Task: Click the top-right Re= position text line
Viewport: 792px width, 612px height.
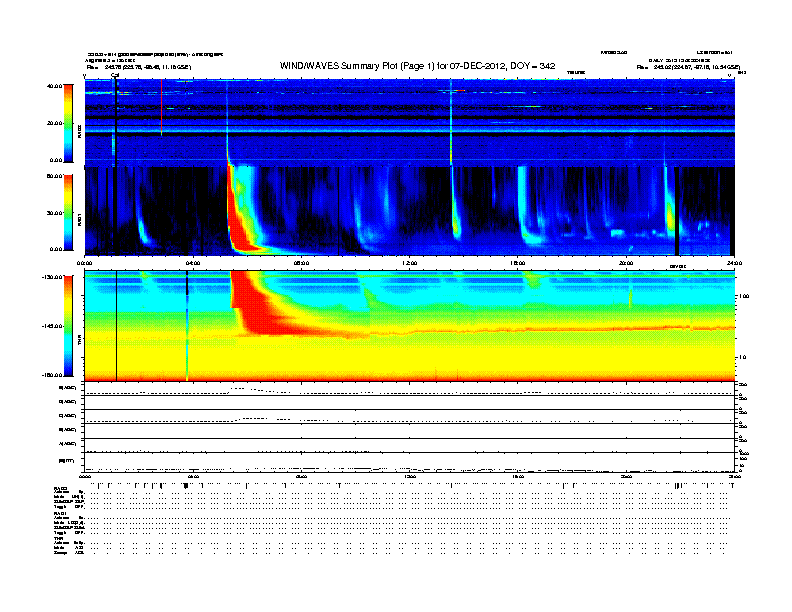Action: (688, 67)
